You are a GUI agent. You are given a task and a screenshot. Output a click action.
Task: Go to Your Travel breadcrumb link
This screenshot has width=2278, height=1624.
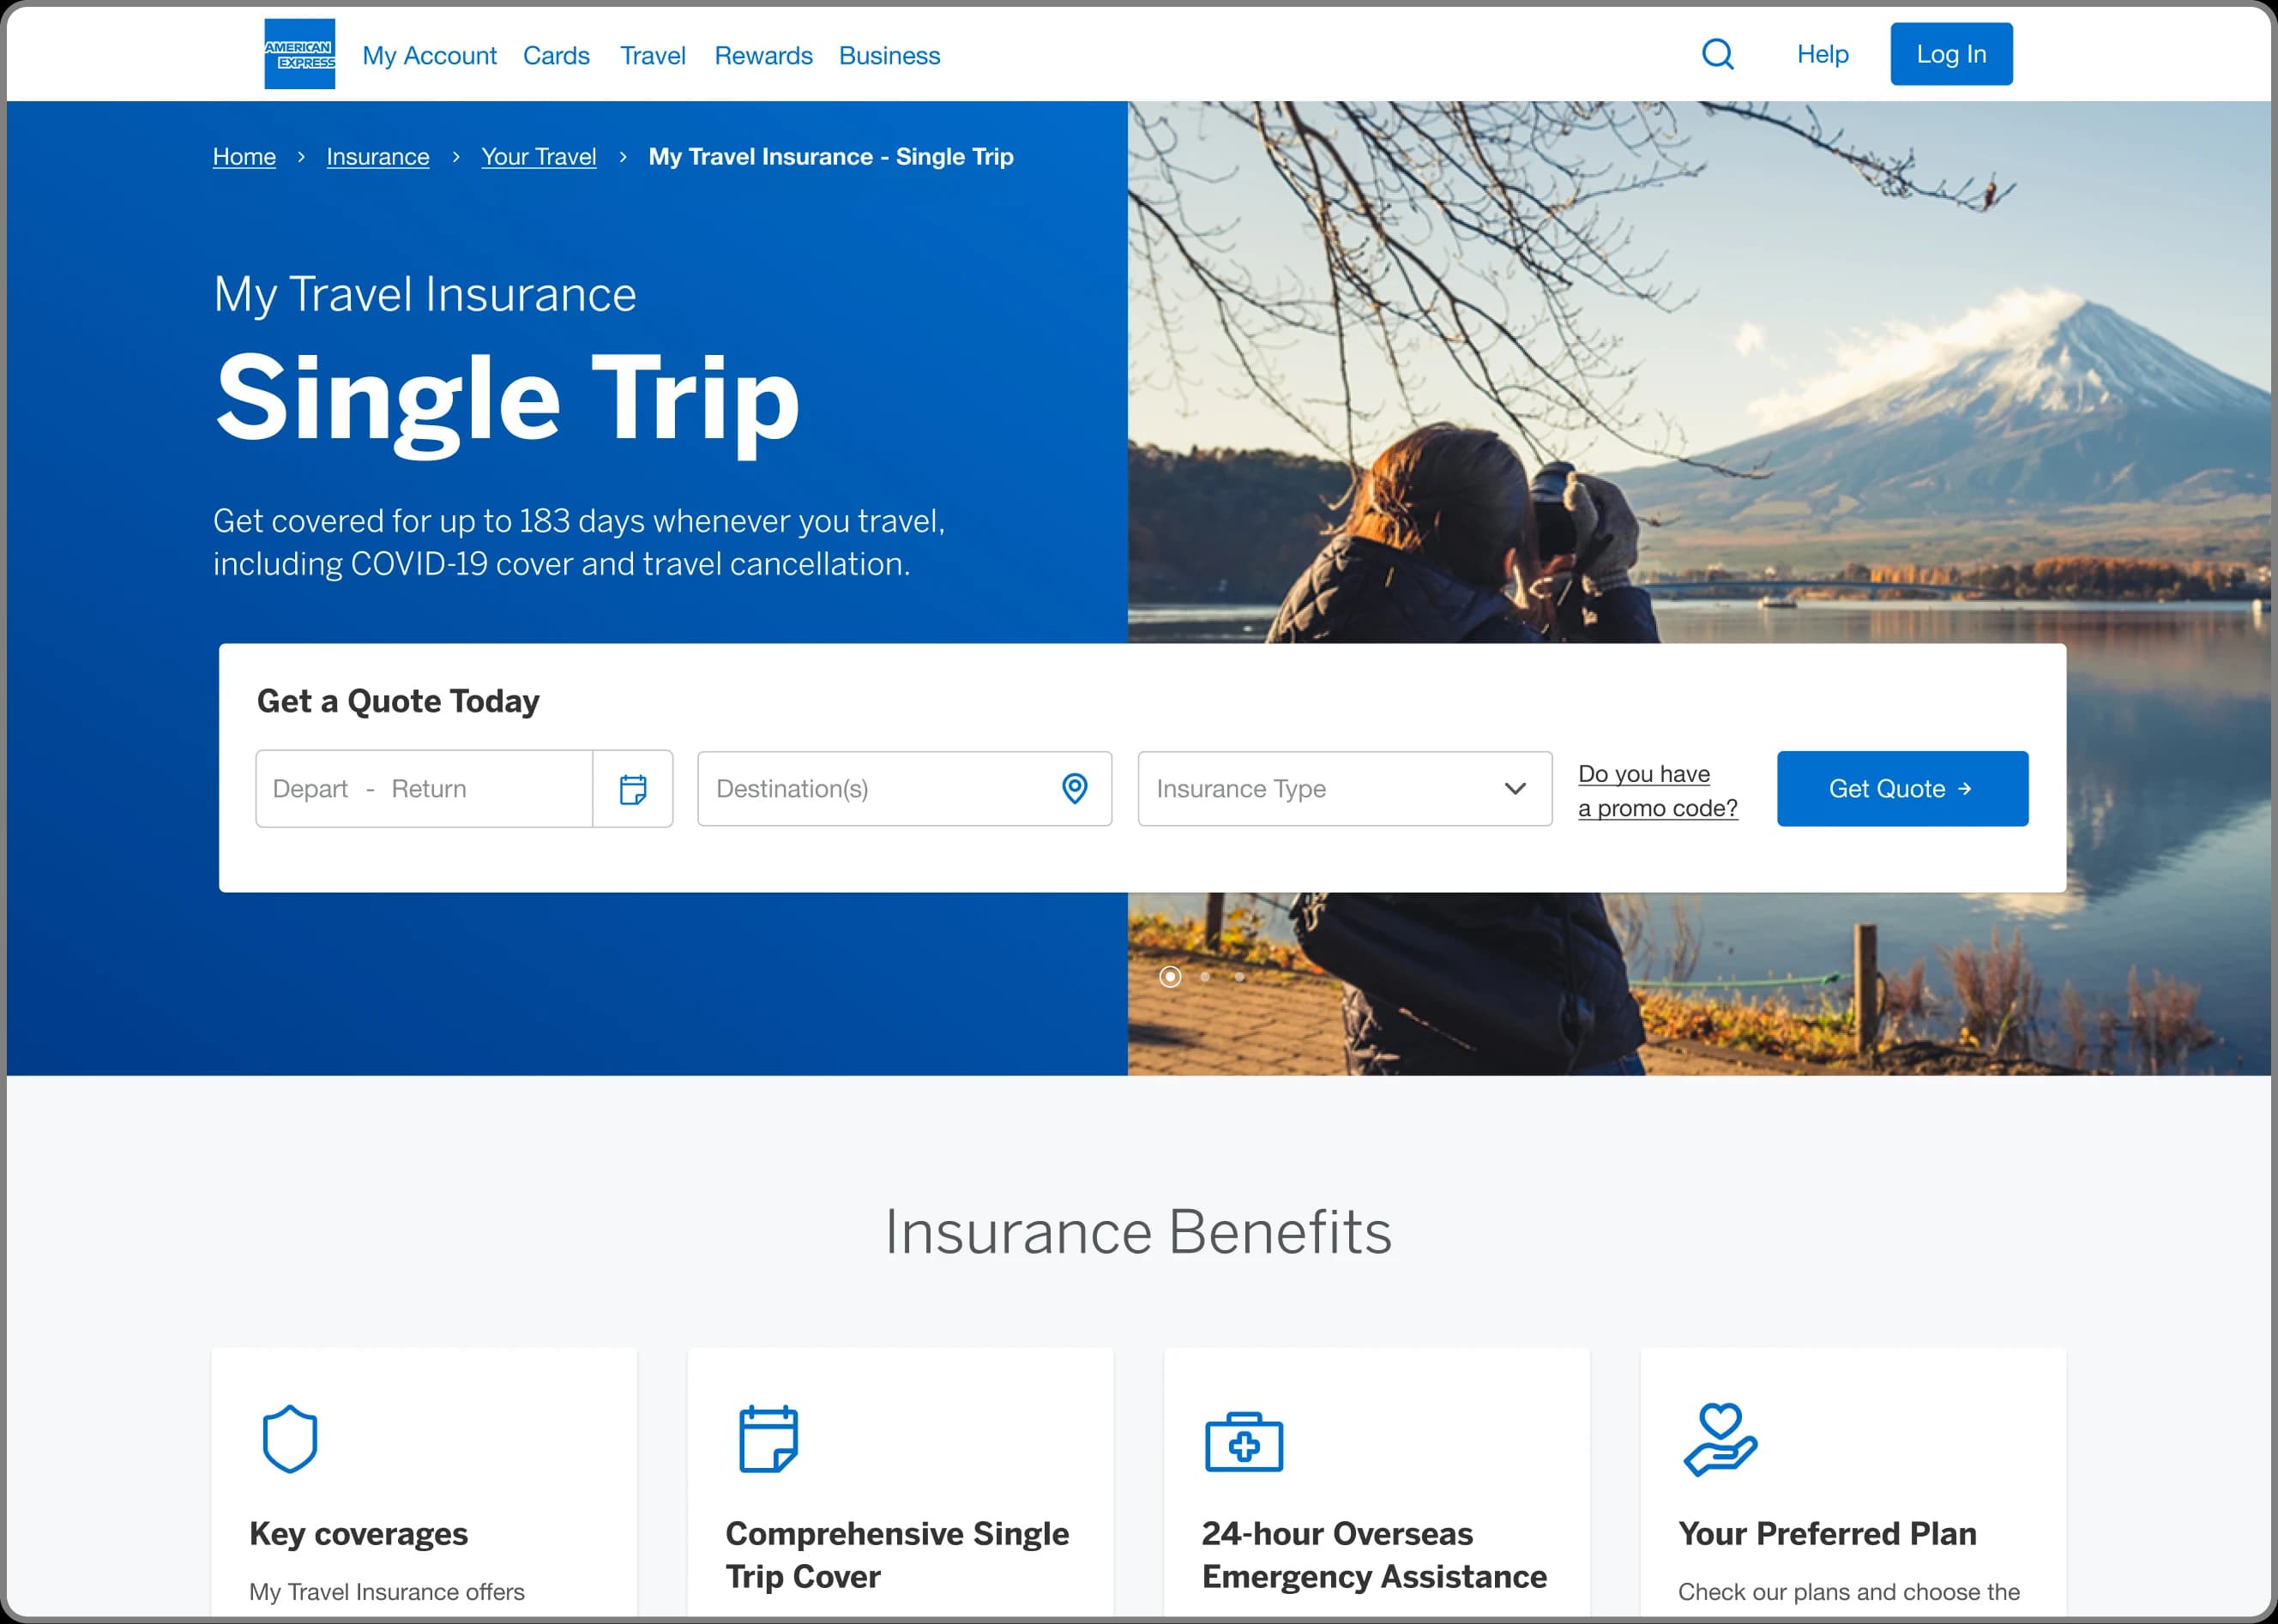pyautogui.click(x=538, y=157)
